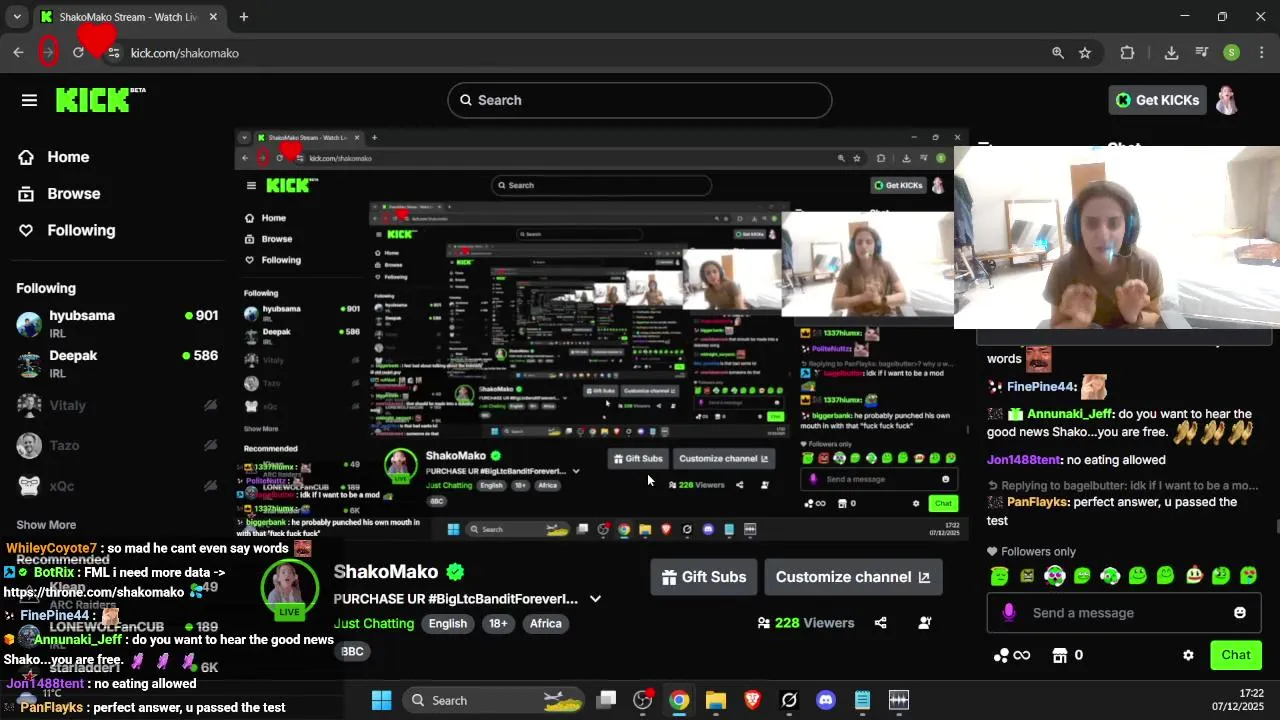Open the Windows Start menu
1280x720 pixels.
(x=382, y=700)
